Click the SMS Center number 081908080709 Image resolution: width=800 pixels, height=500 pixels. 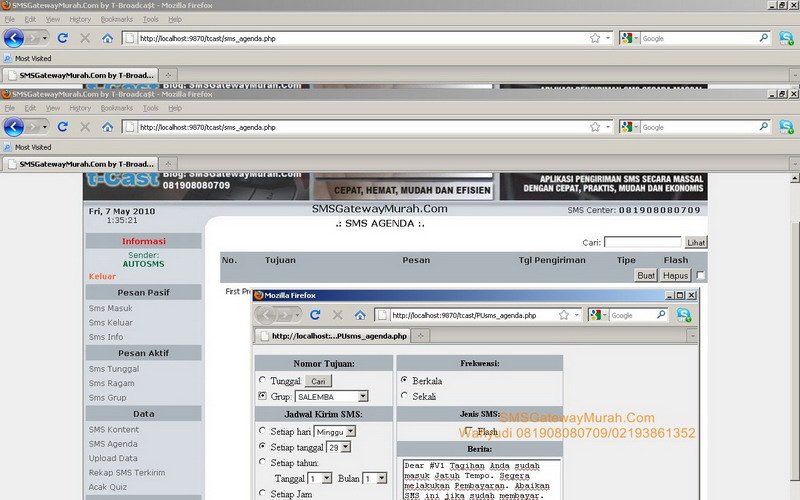(x=659, y=210)
